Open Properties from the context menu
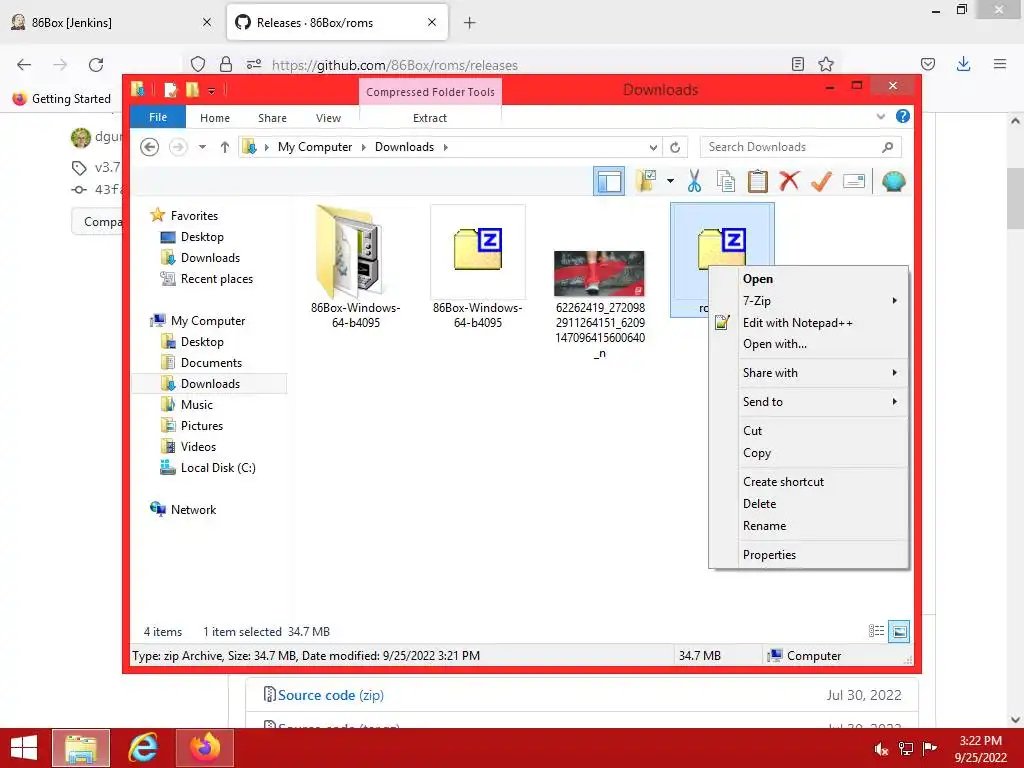 pos(809,555)
